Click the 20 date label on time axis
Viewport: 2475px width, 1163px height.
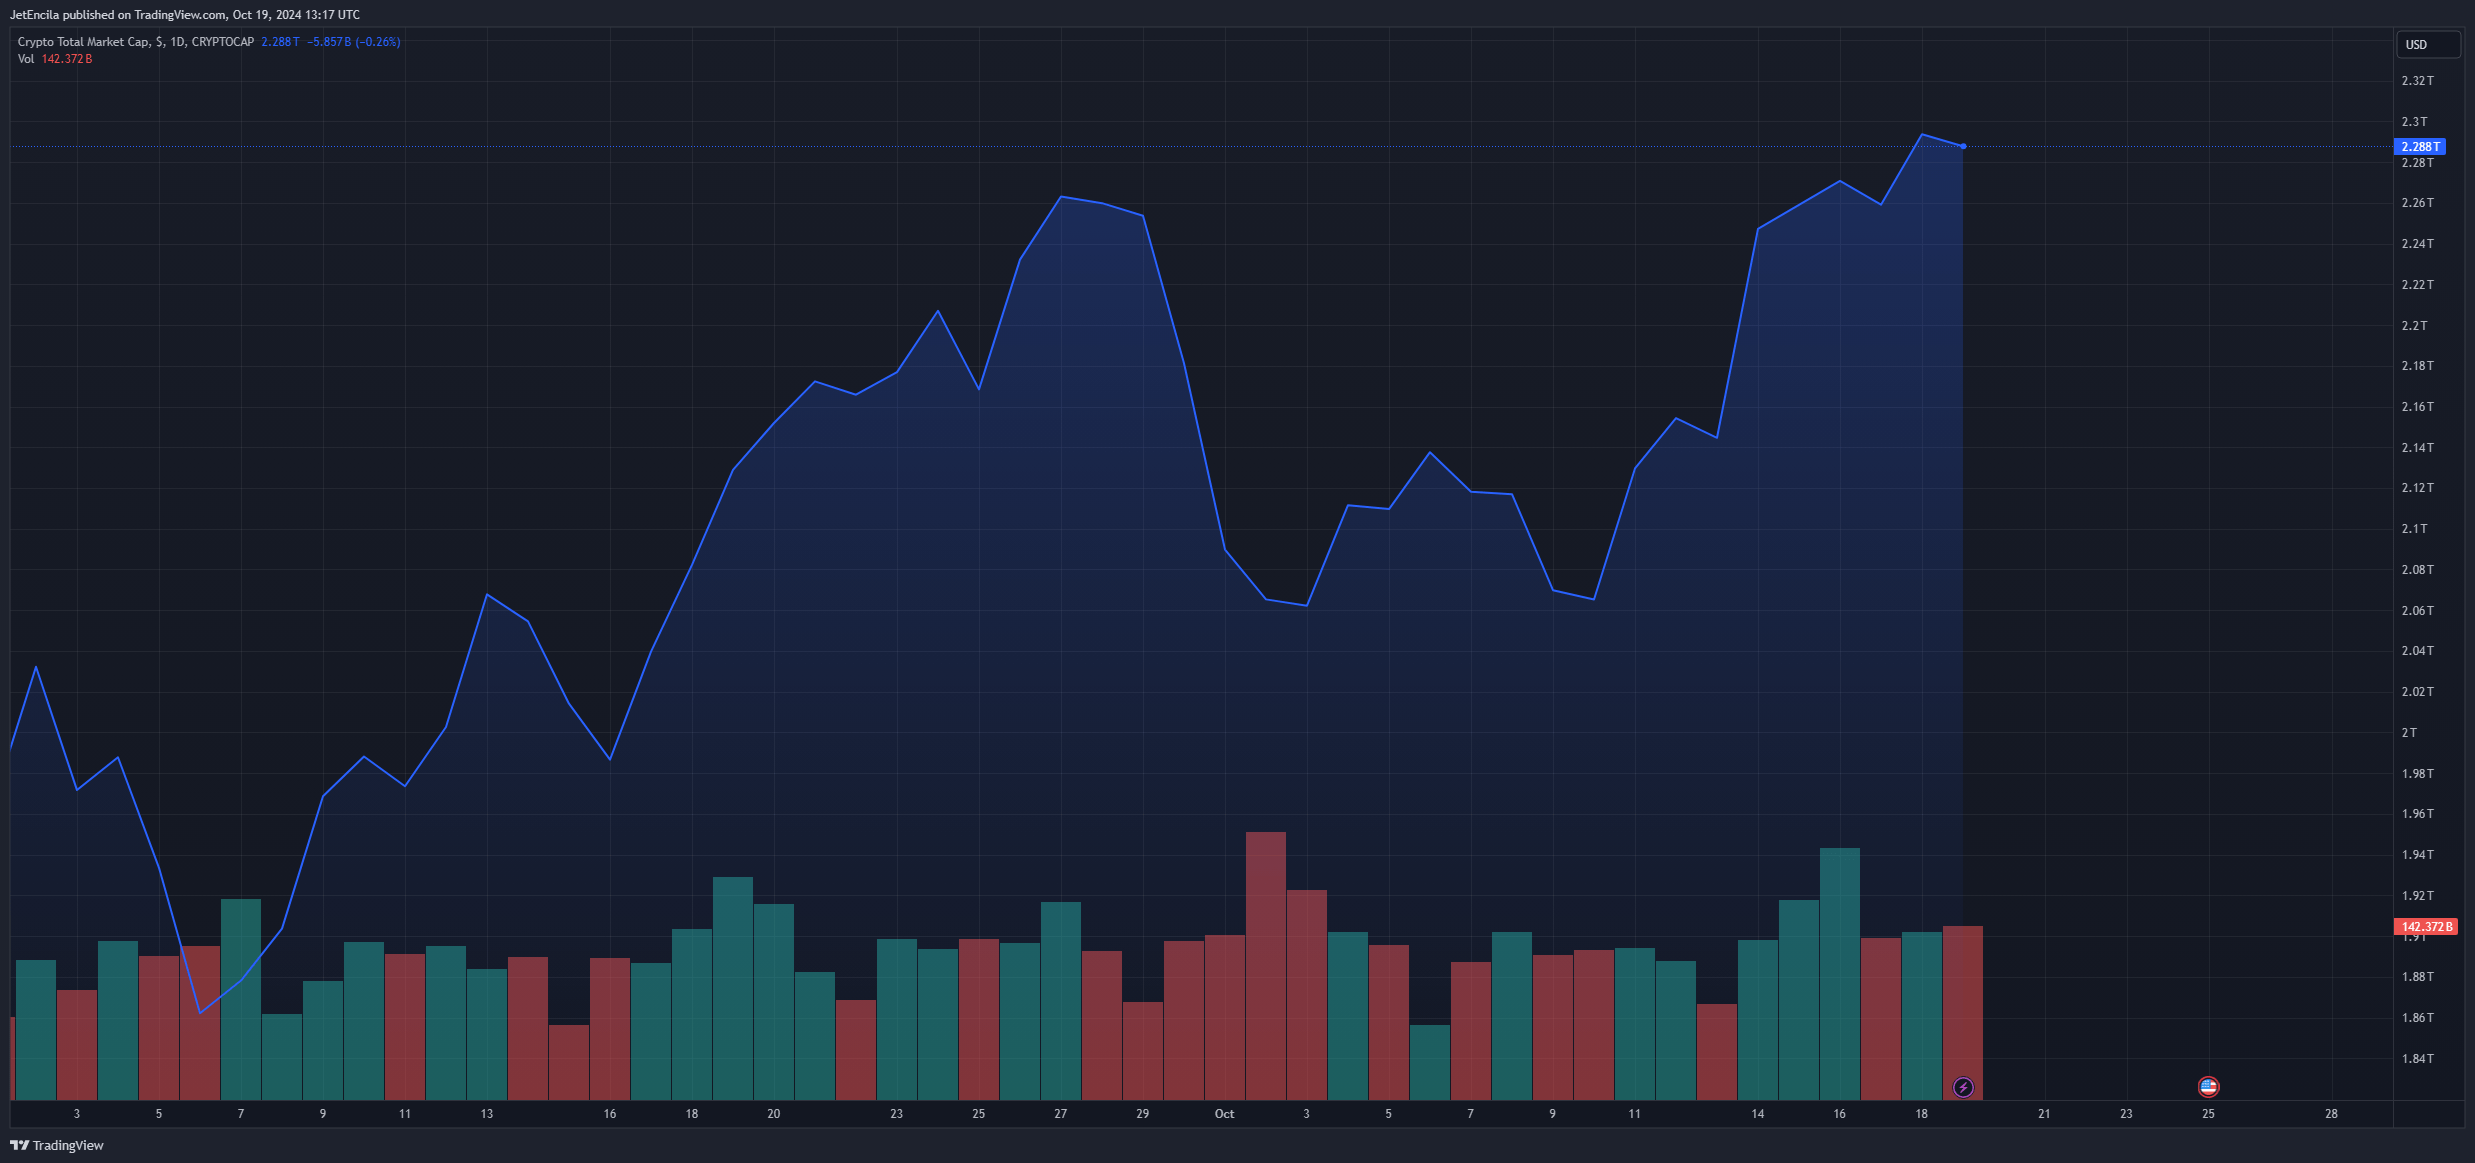(x=774, y=1114)
